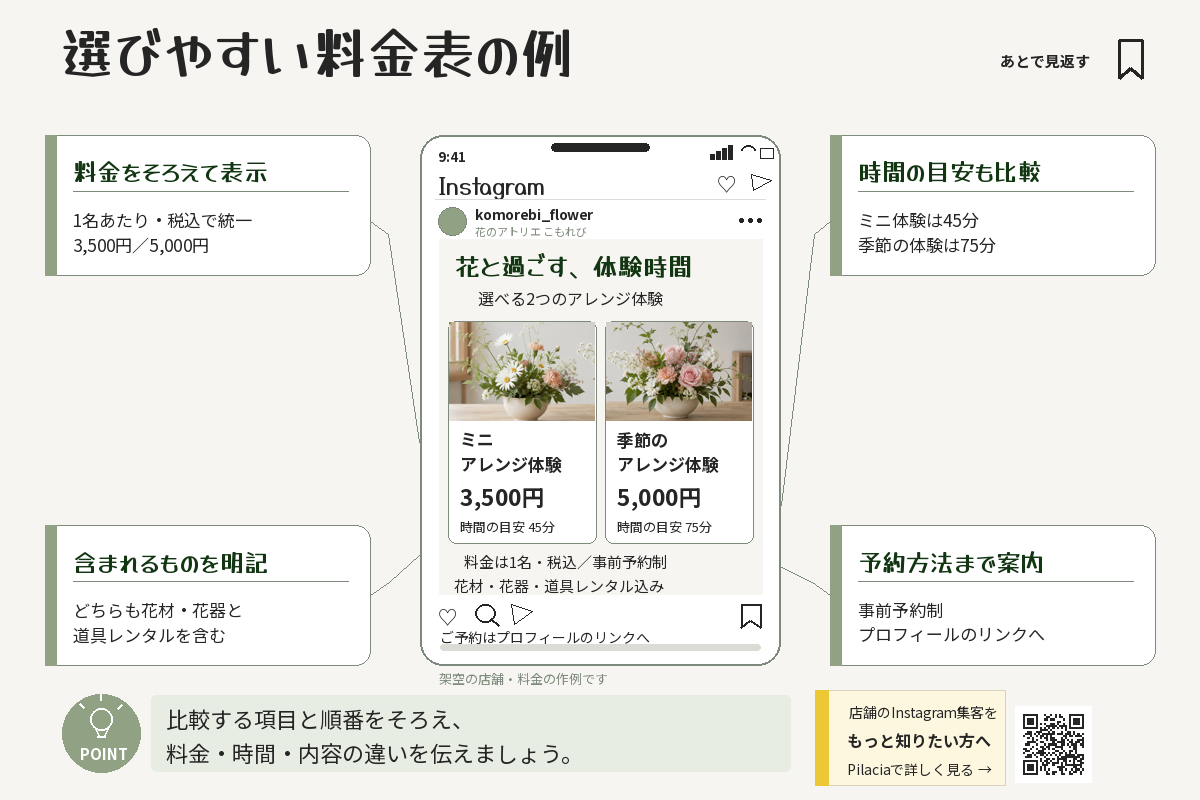Open the komorebi_flower username link
Image resolution: width=1200 pixels, height=800 pixels.
coord(534,215)
